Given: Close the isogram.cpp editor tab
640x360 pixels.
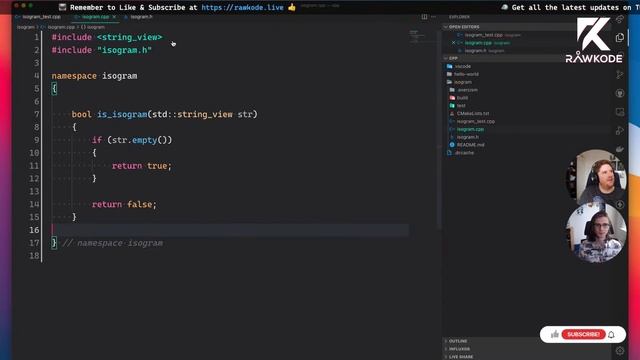Looking at the screenshot, I should (114, 17).
